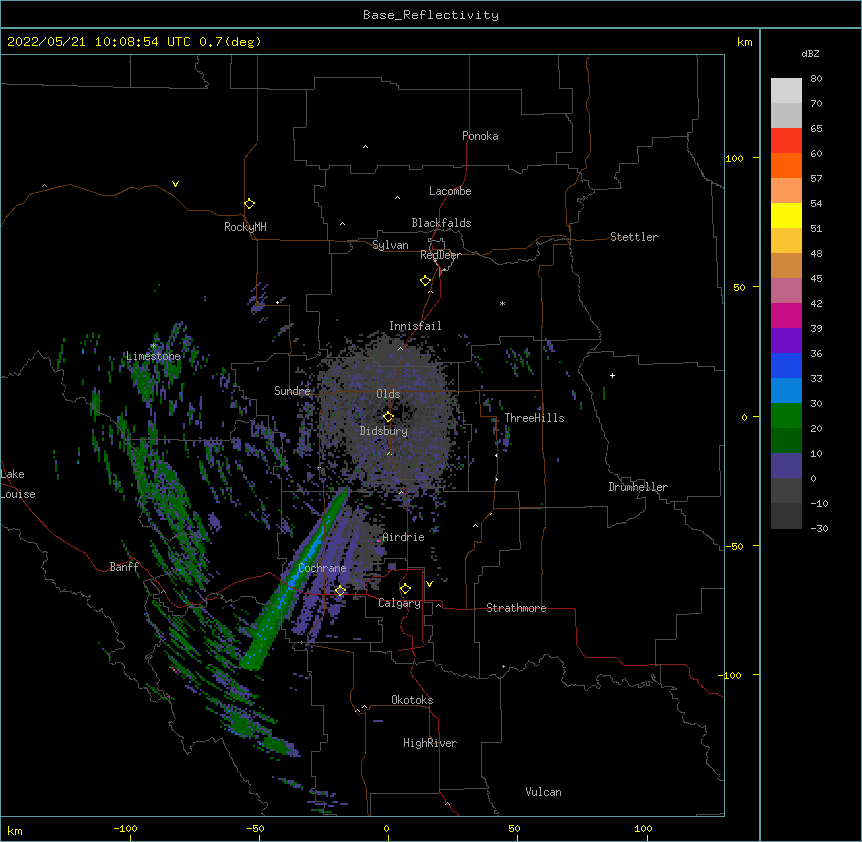Click the Innisfail city label

[x=415, y=326]
